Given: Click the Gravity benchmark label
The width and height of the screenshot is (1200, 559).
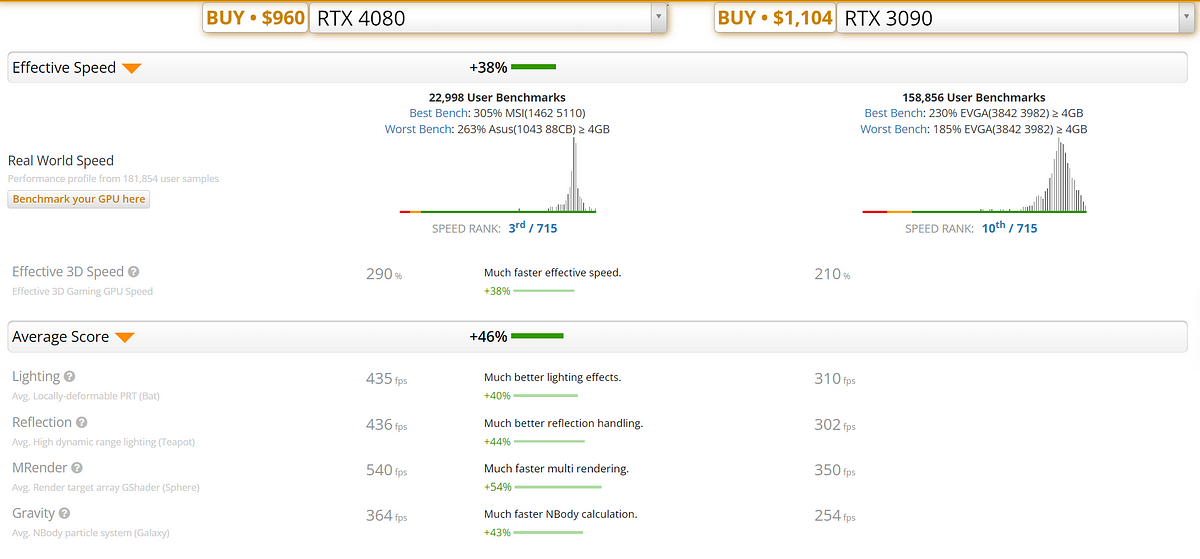Looking at the screenshot, I should (34, 514).
